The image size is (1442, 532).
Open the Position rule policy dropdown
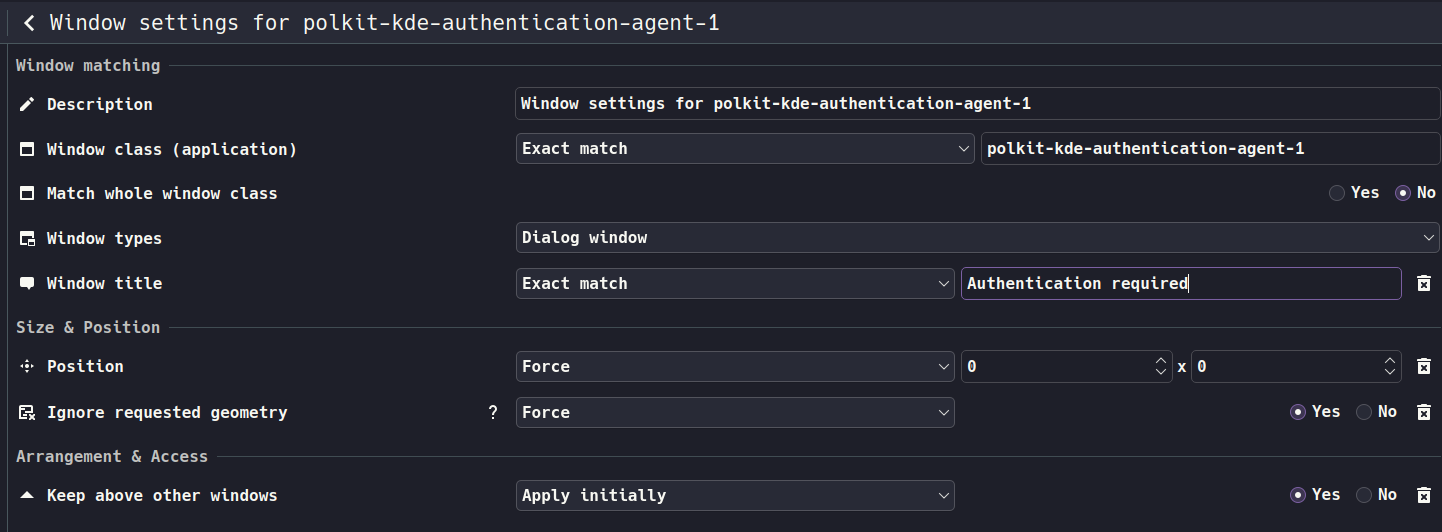[735, 367]
